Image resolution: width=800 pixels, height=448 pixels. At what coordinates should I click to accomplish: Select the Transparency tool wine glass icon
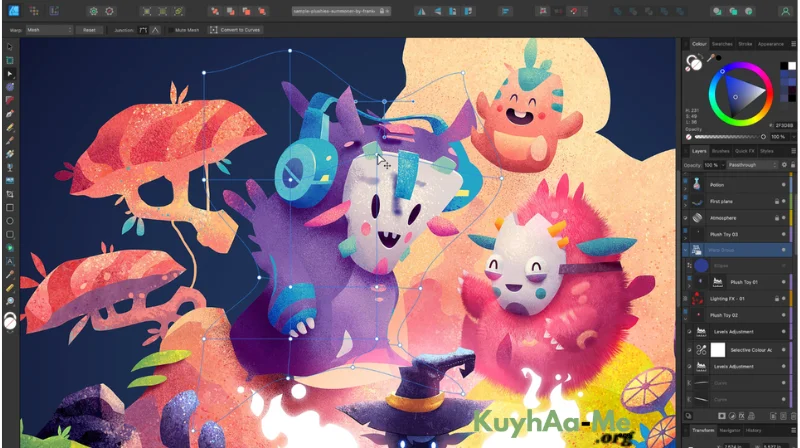coord(10,167)
